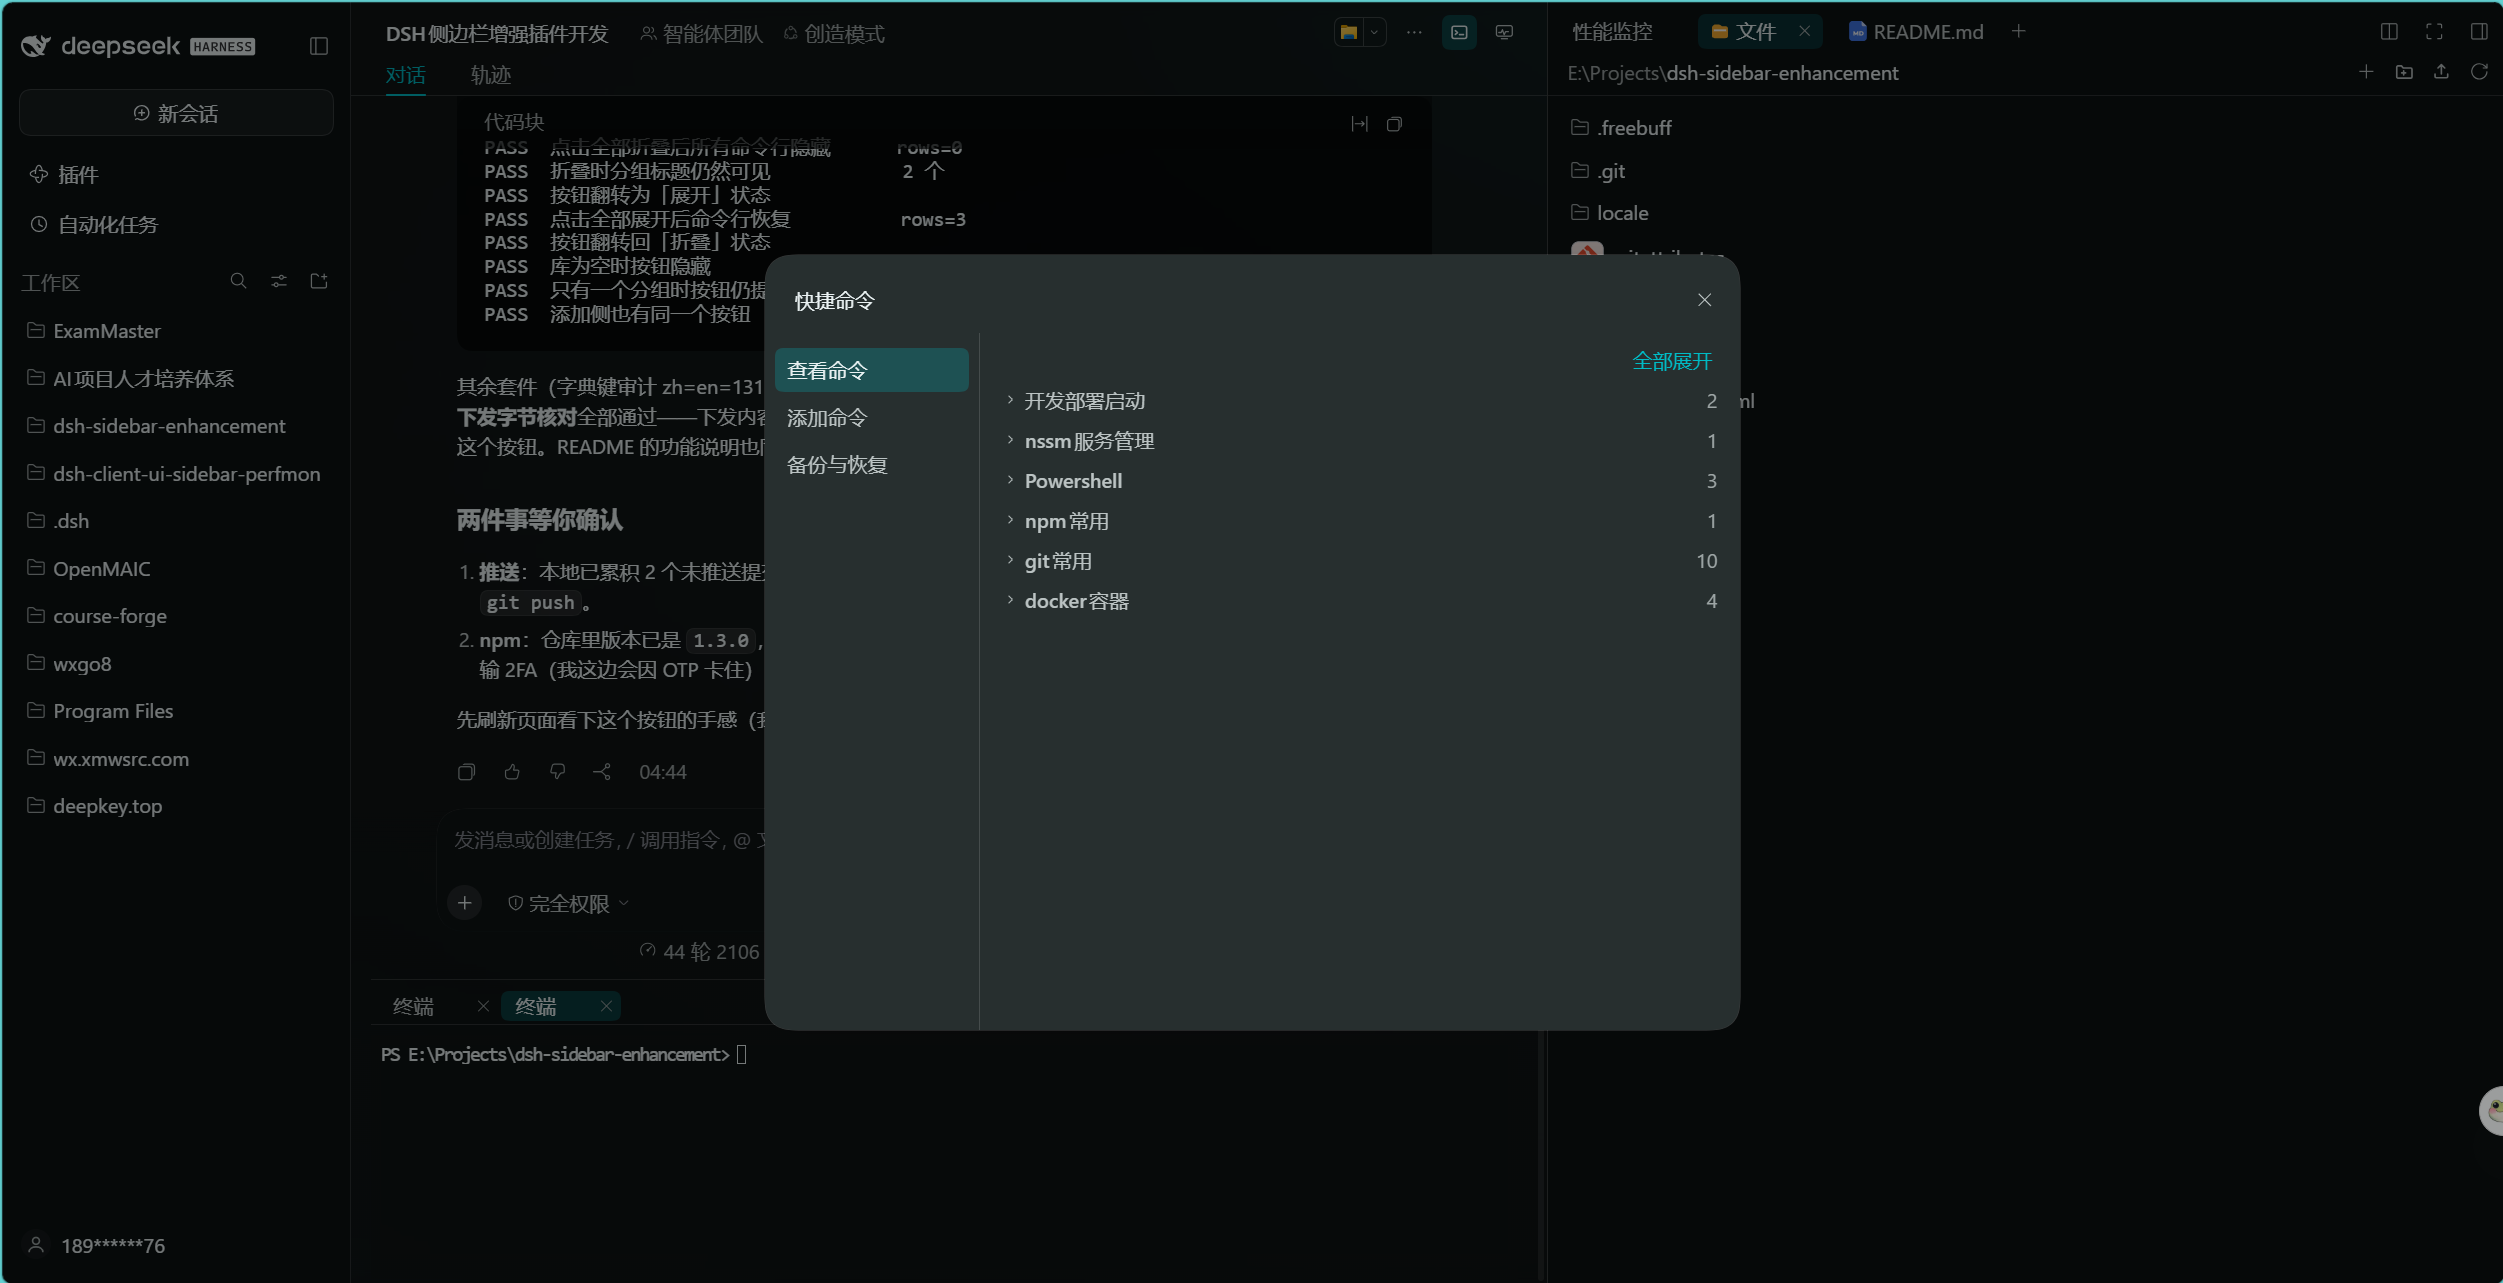Screen dimensions: 2503x1283
Task: Collapse the left sidebar with the panel icon
Action: (319, 46)
